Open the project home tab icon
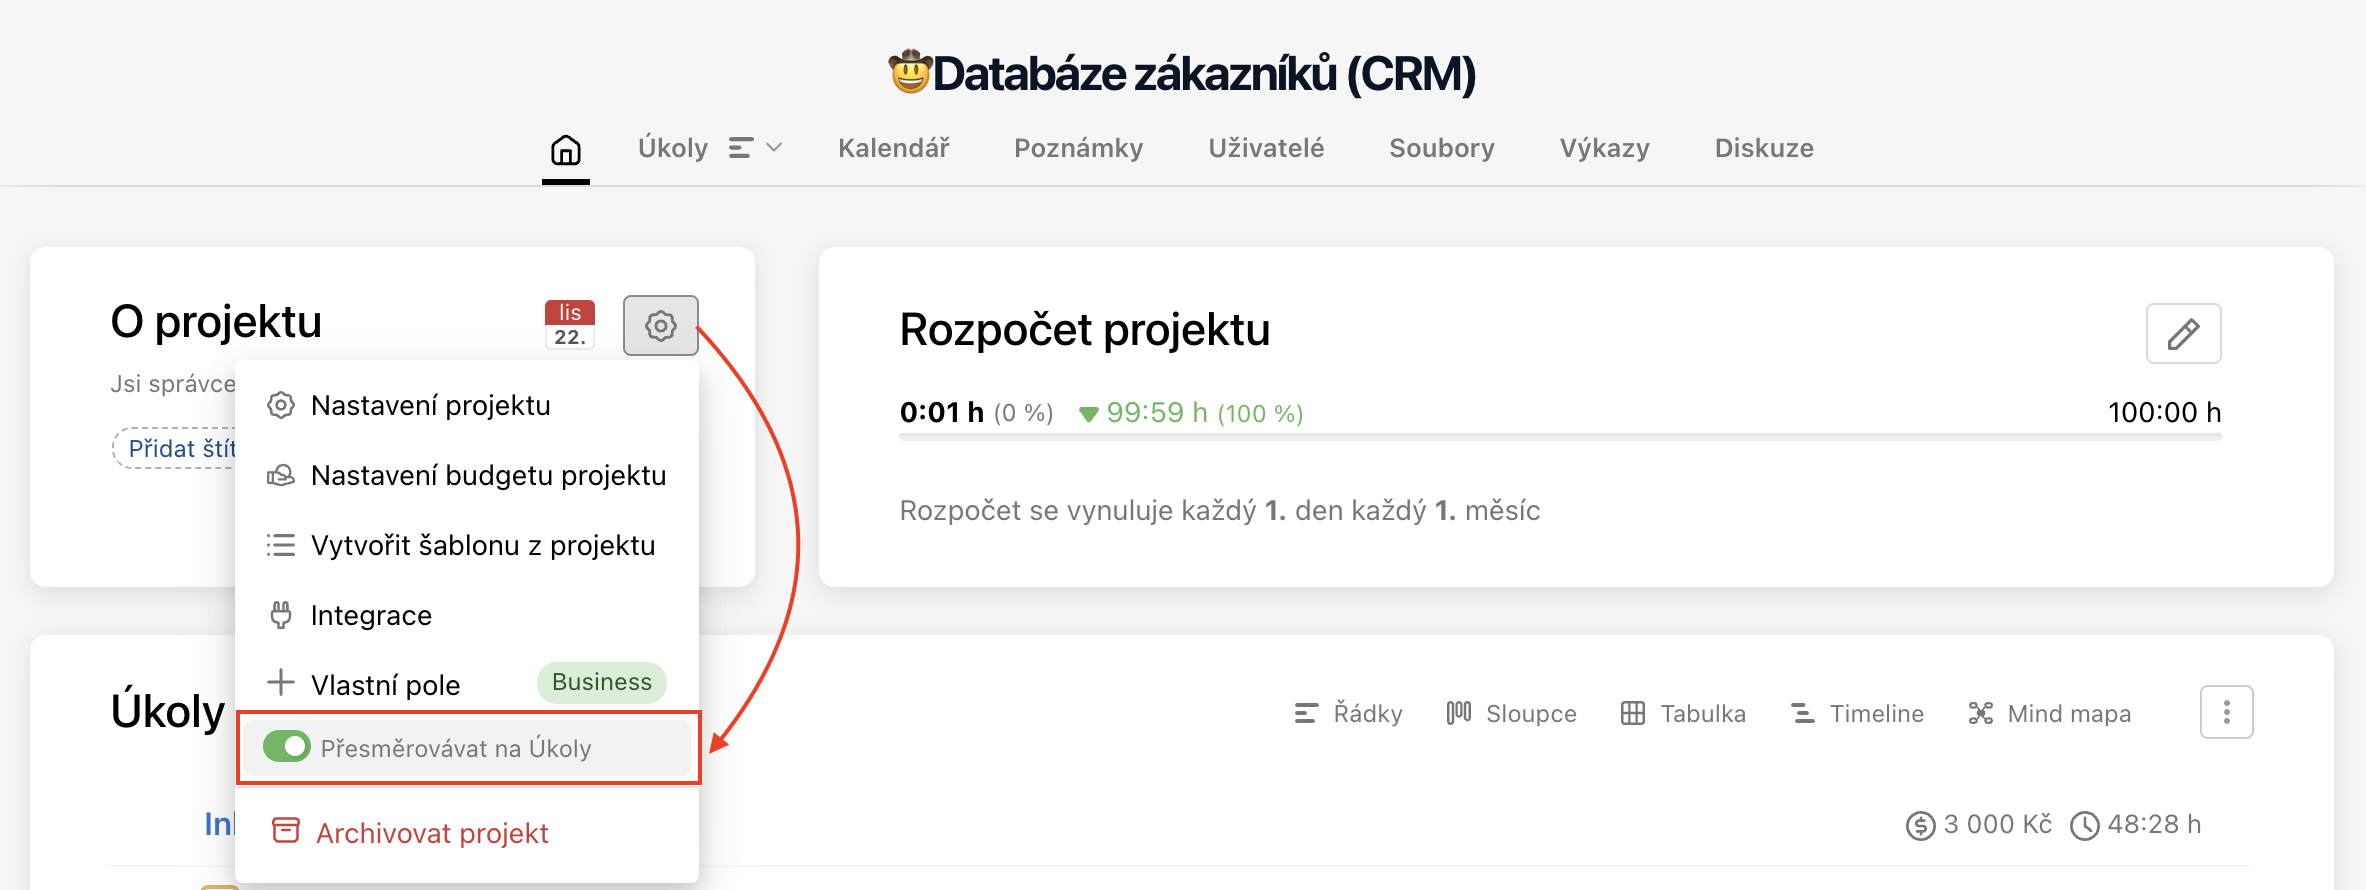 tap(566, 150)
